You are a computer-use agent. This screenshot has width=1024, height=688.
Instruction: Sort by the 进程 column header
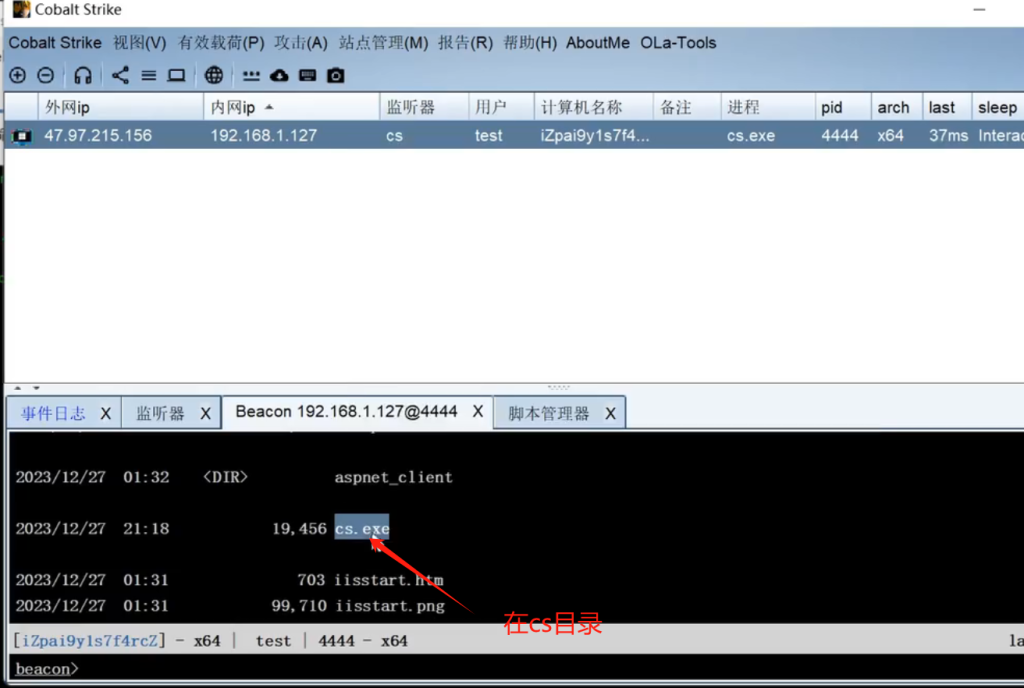coord(768,107)
